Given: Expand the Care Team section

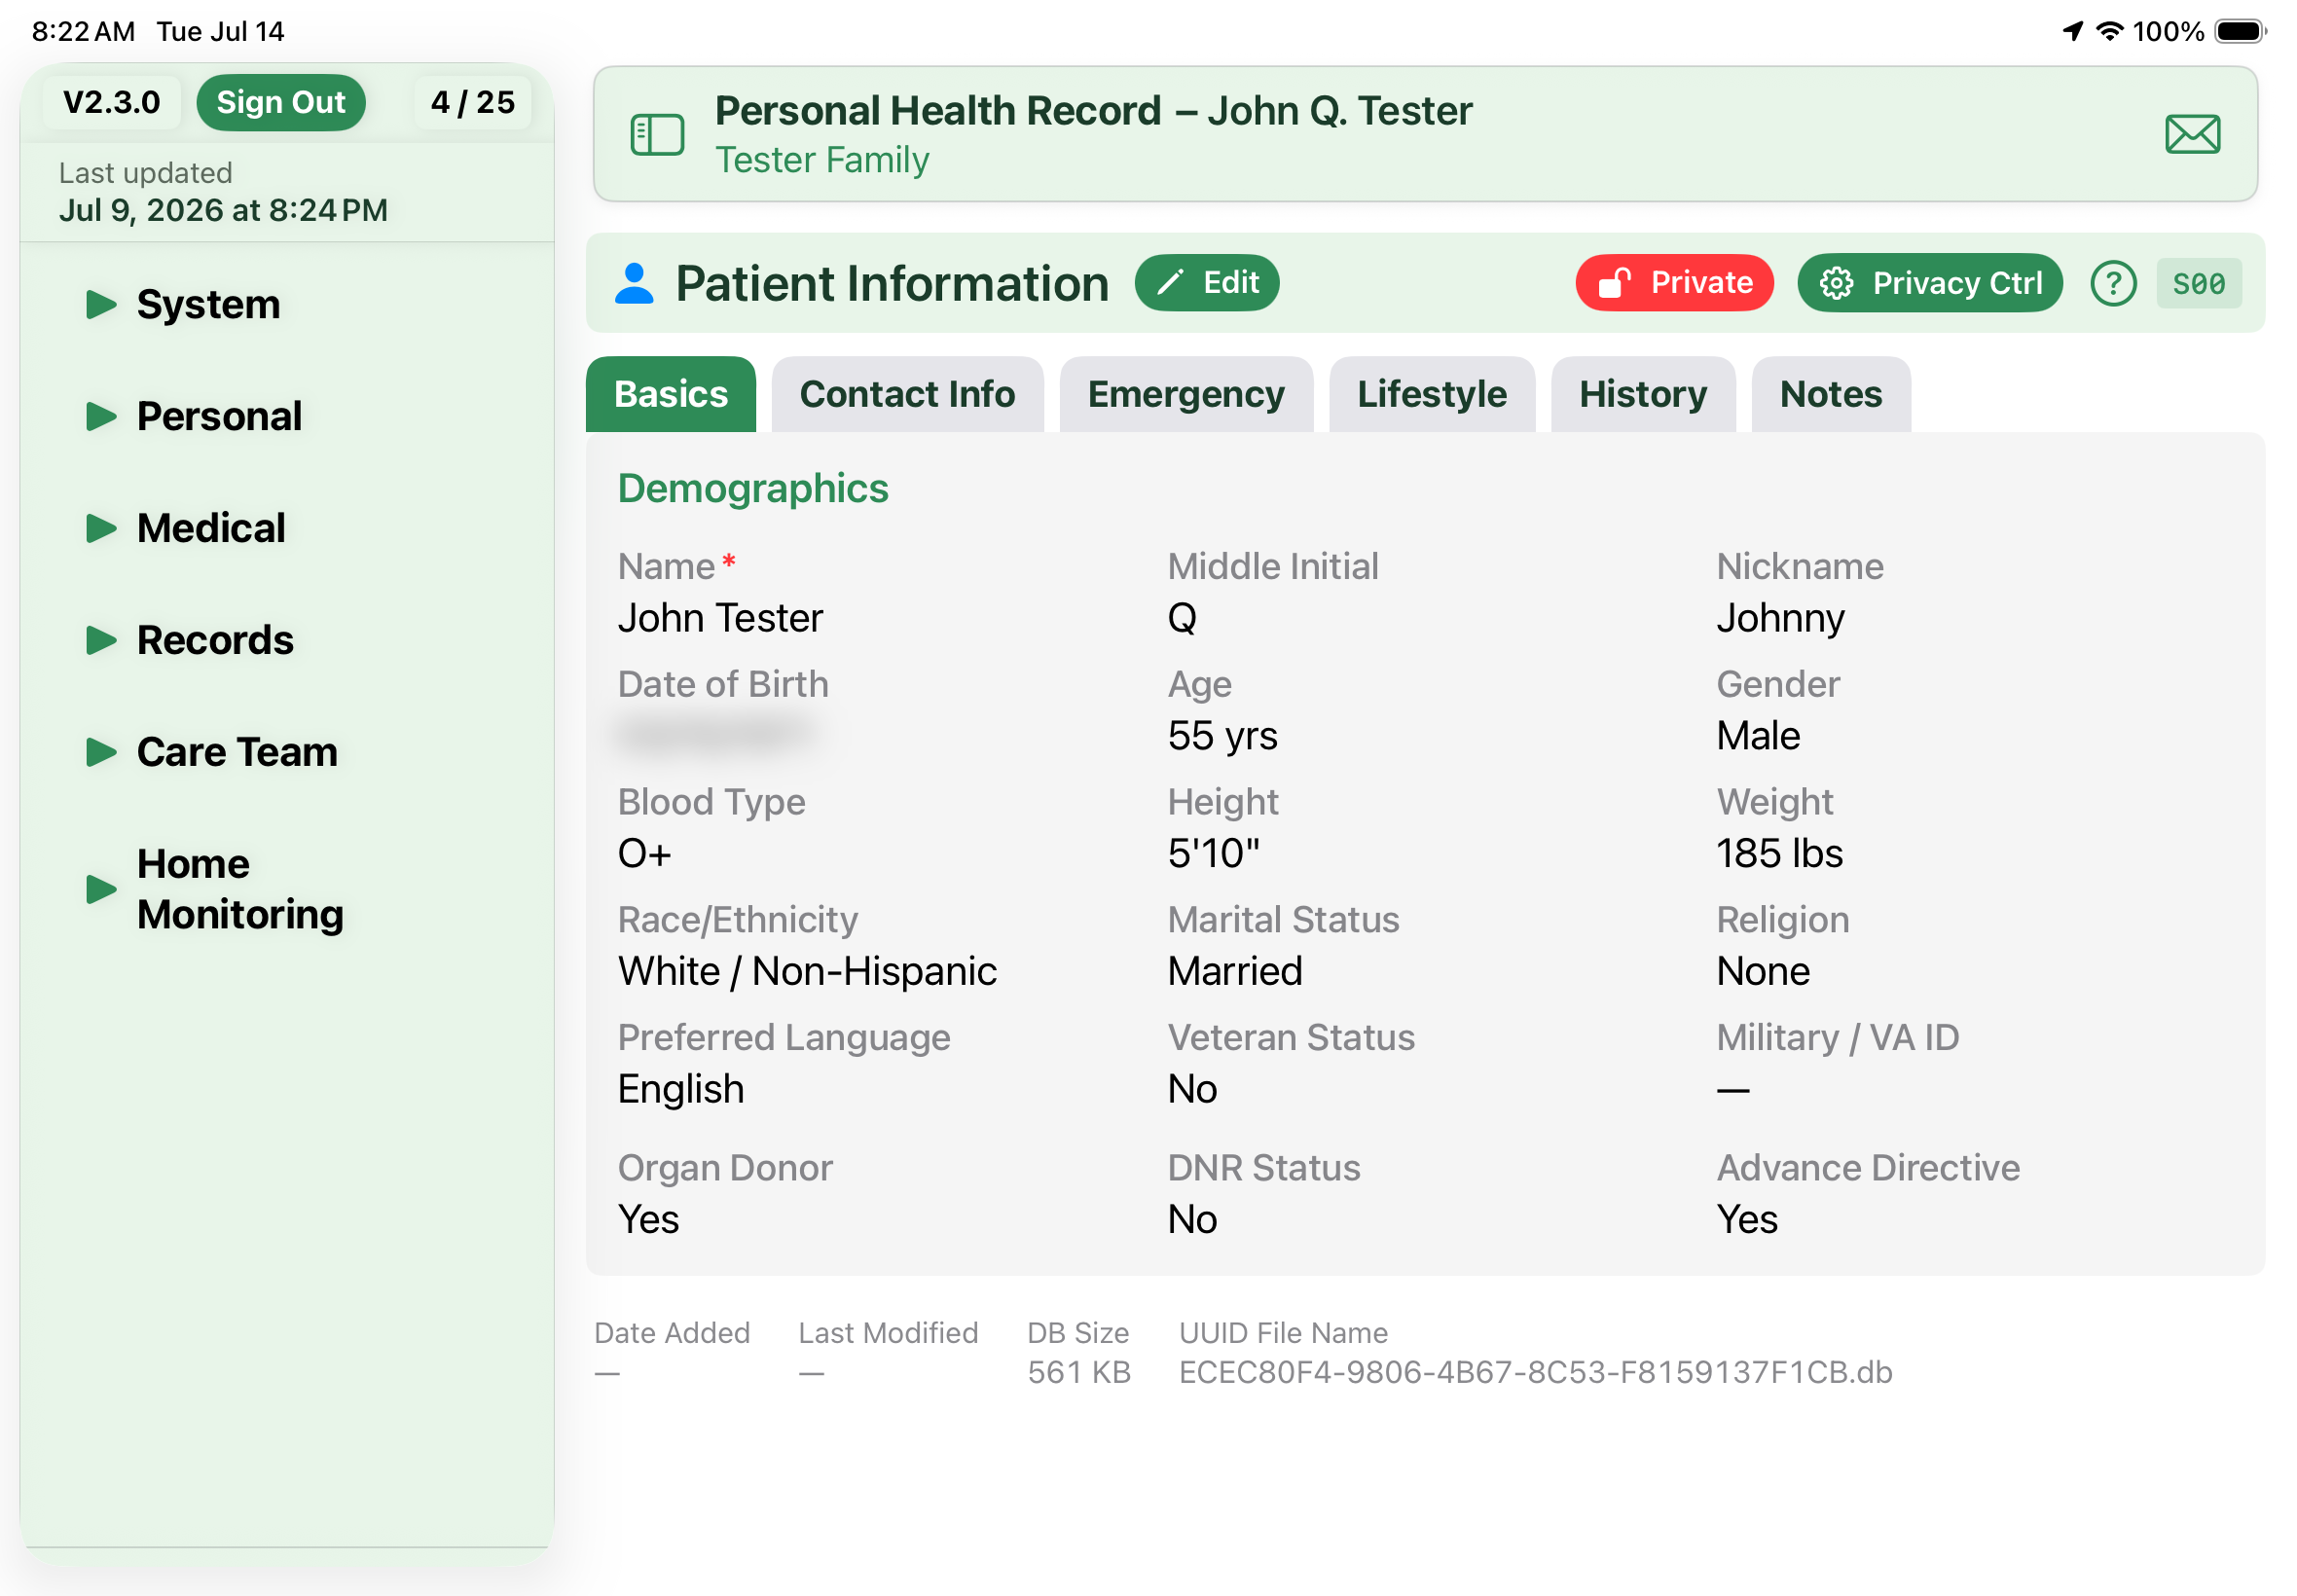Looking at the screenshot, I should 212,752.
